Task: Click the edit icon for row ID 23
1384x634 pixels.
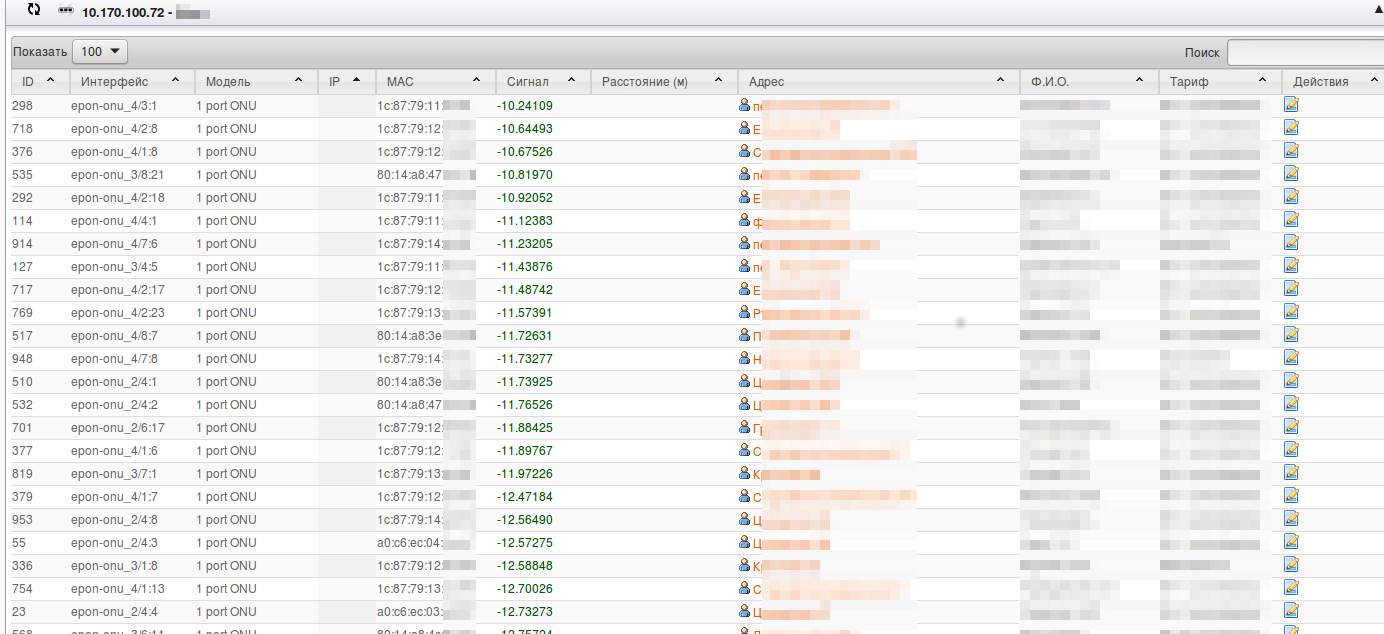Action: 1291,610
